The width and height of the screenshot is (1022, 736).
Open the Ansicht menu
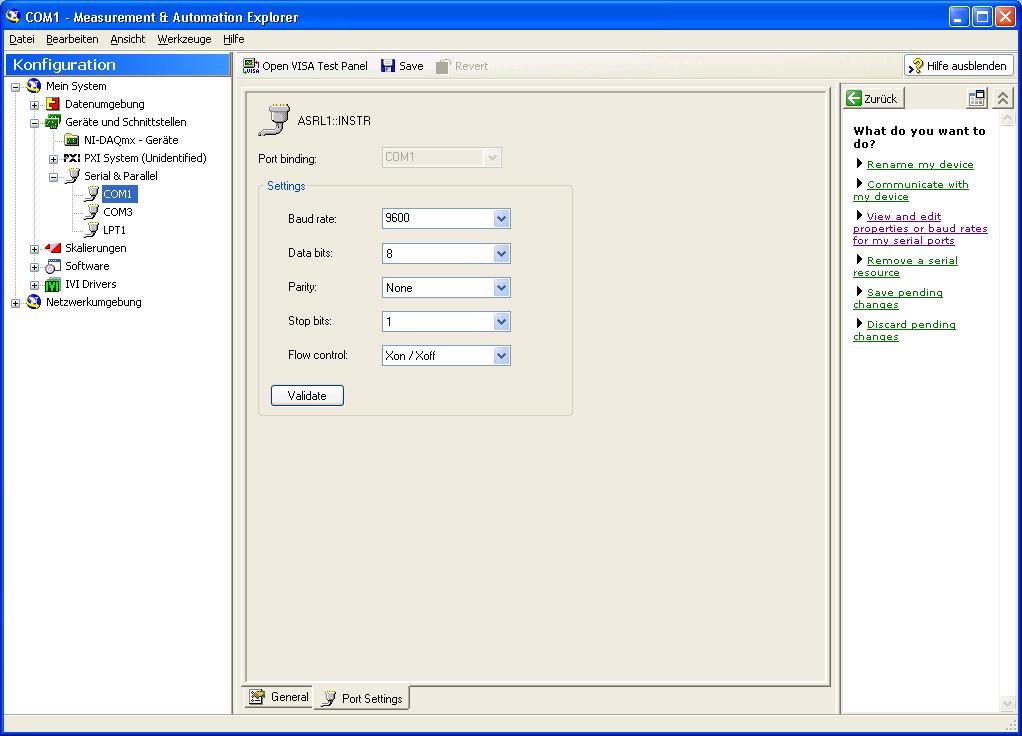point(128,39)
